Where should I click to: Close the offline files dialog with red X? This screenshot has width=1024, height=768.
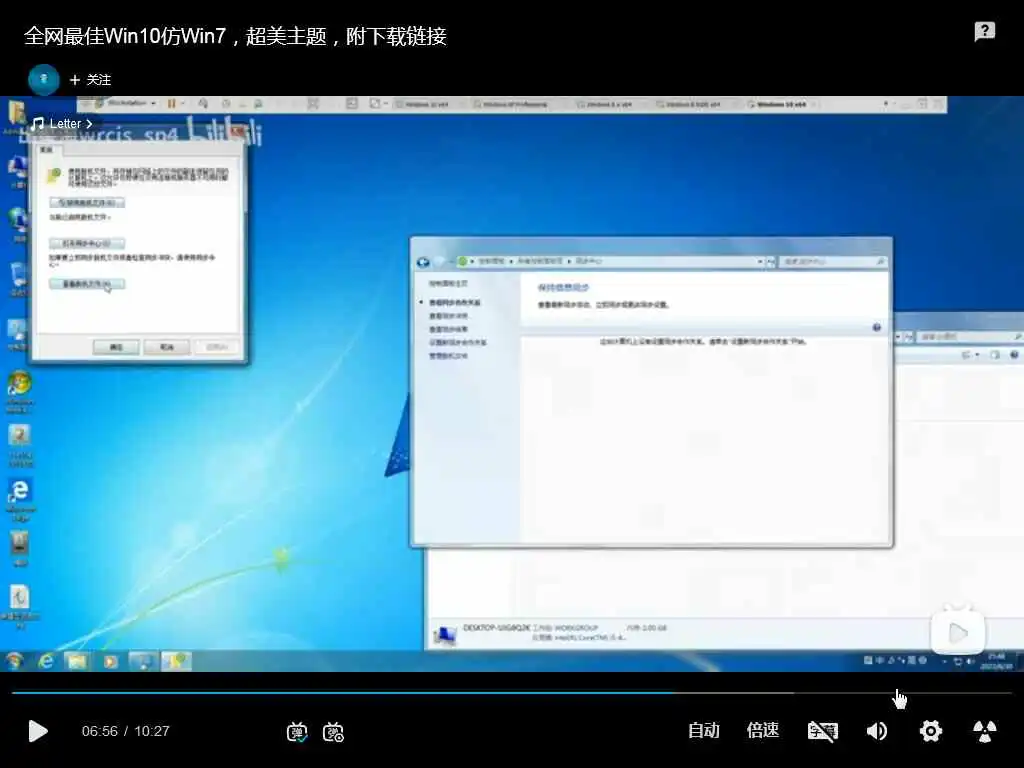(x=236, y=131)
